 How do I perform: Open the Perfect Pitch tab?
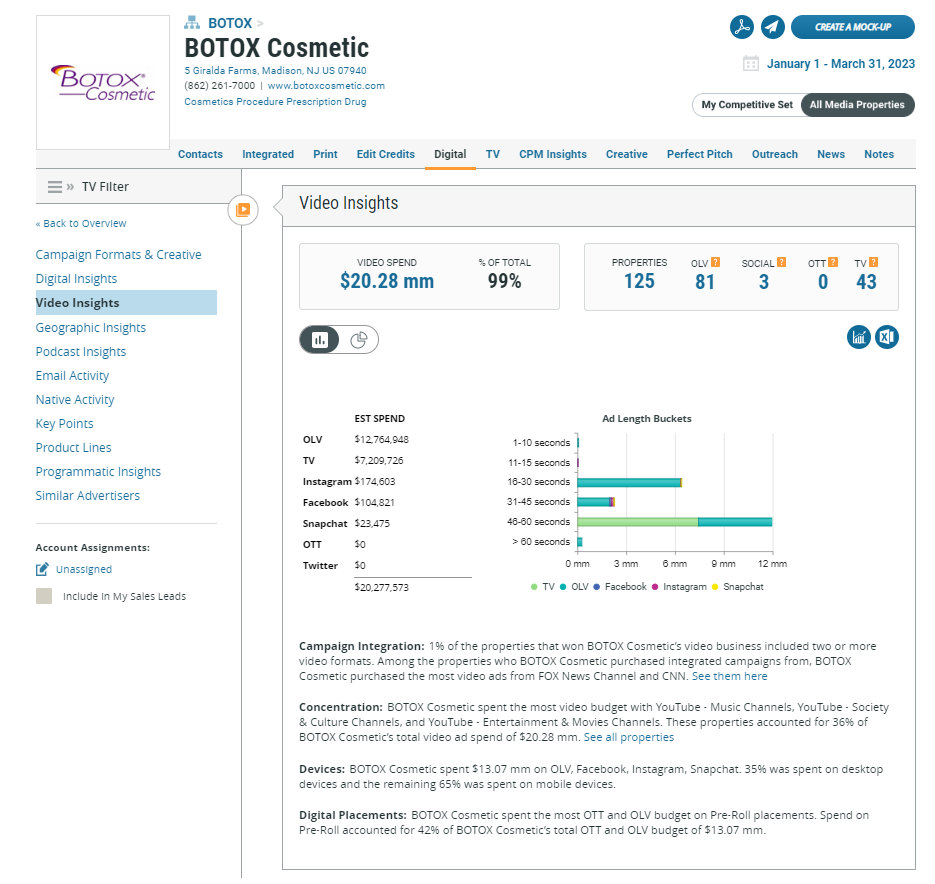pyautogui.click(x=699, y=154)
